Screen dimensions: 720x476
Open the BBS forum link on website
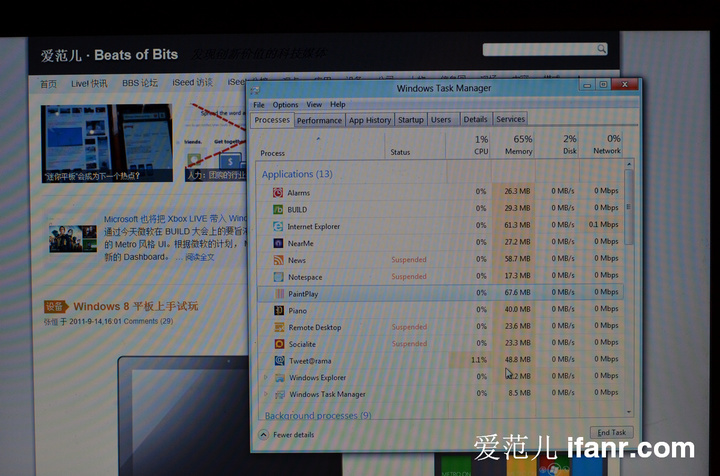point(140,83)
